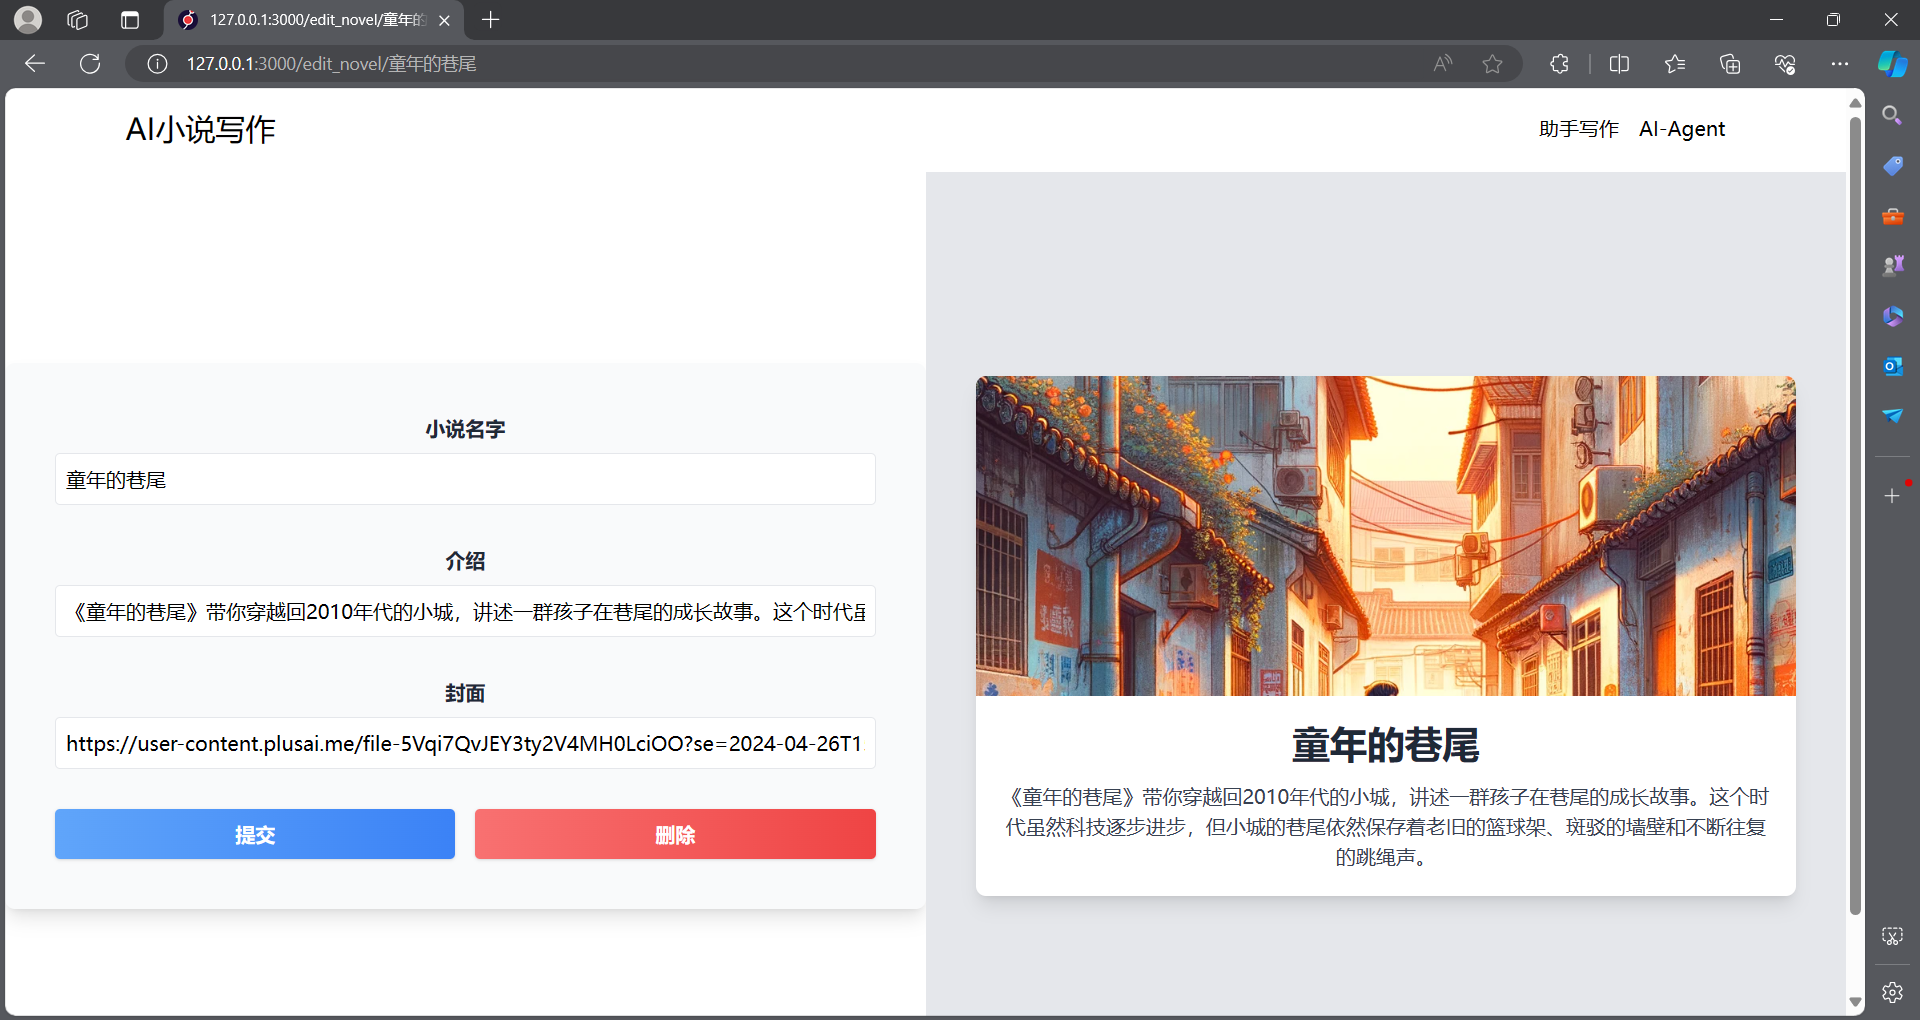Click the scrollbar down arrow
Screen dimensions: 1920x1020
1855,1002
